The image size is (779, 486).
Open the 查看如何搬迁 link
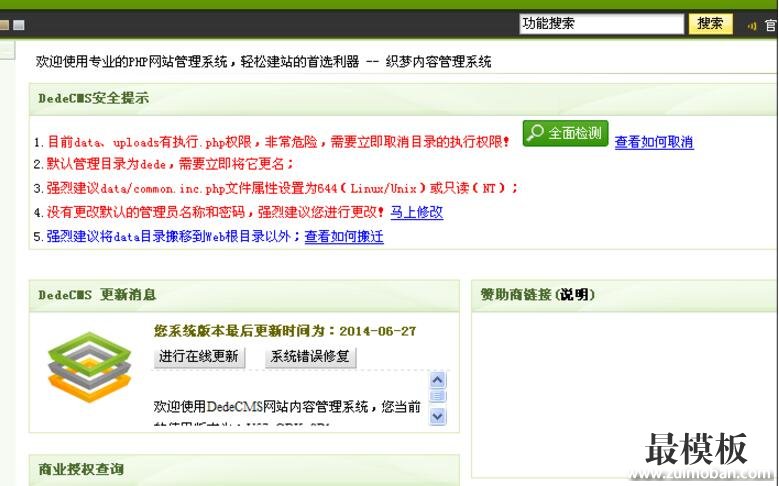point(344,236)
